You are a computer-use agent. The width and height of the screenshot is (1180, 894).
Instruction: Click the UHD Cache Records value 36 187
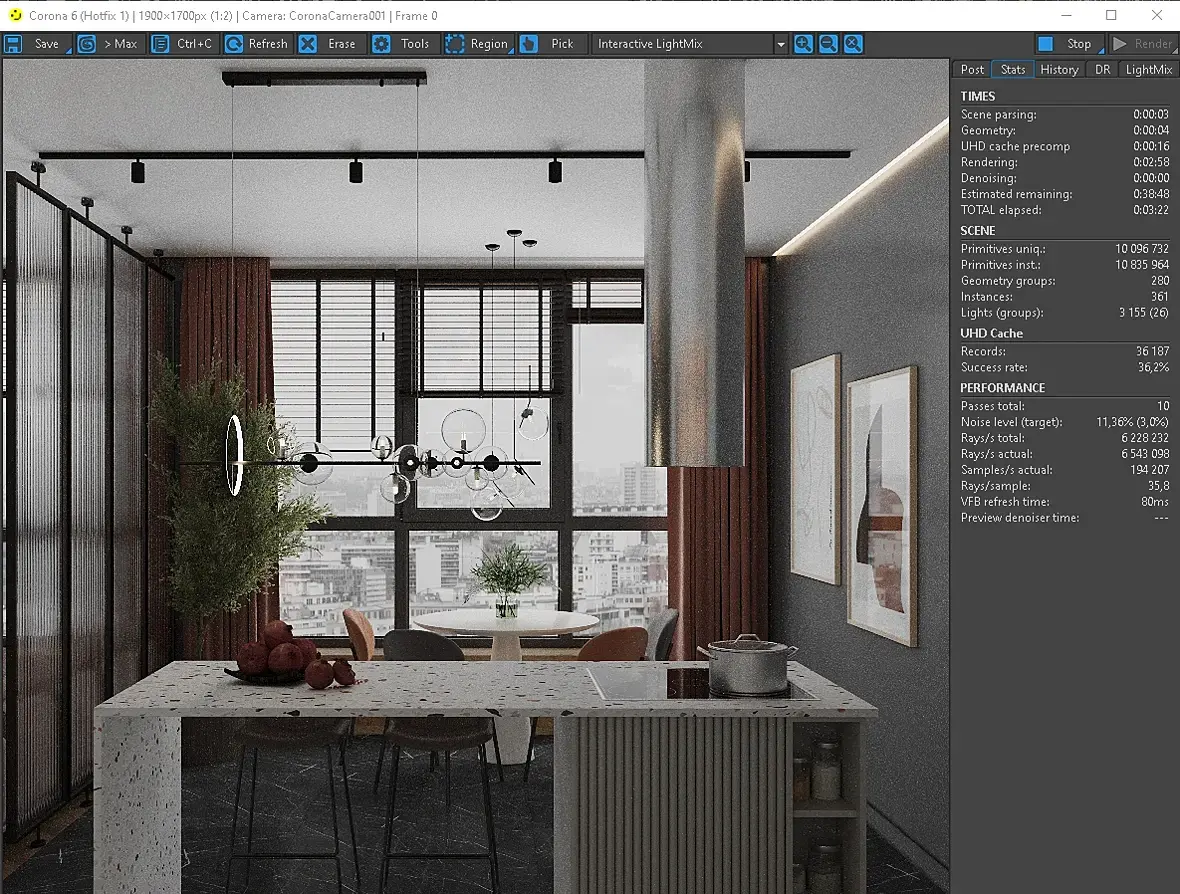point(1152,351)
